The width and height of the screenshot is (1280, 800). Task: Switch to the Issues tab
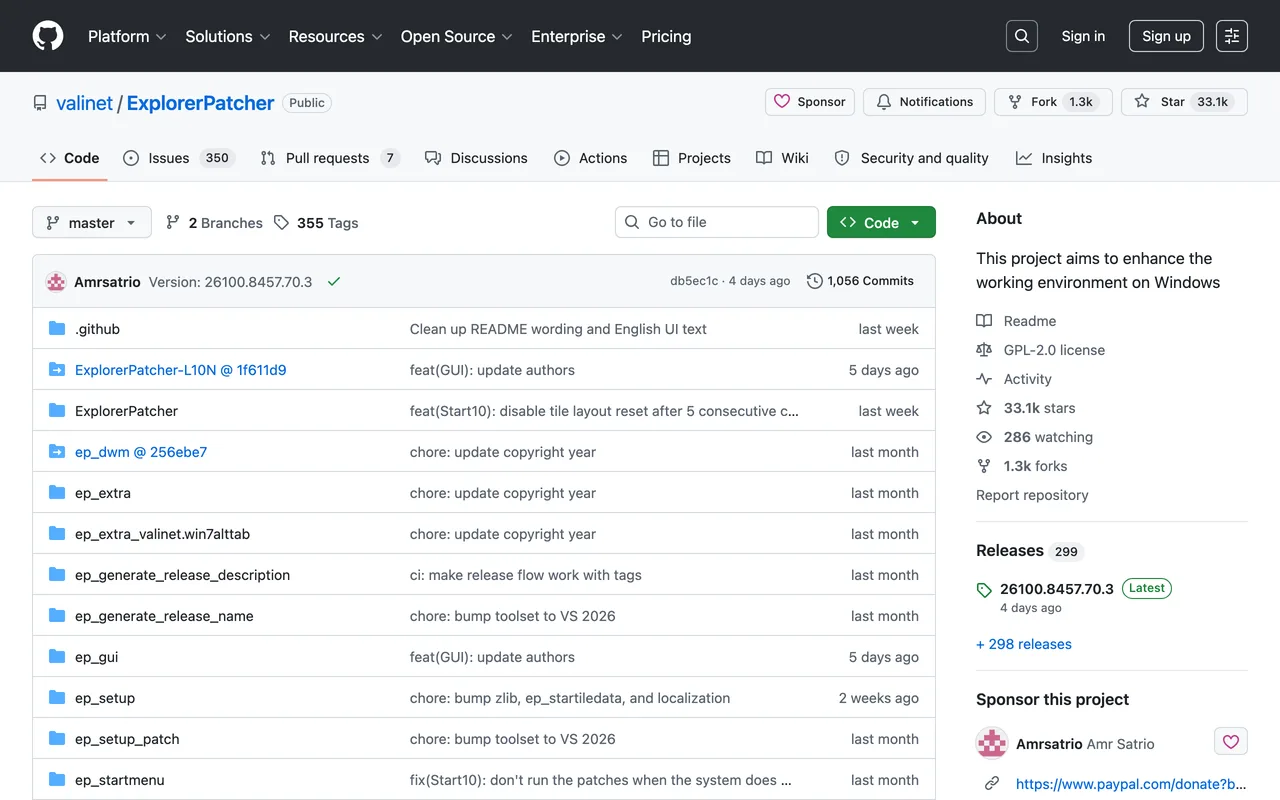(179, 158)
